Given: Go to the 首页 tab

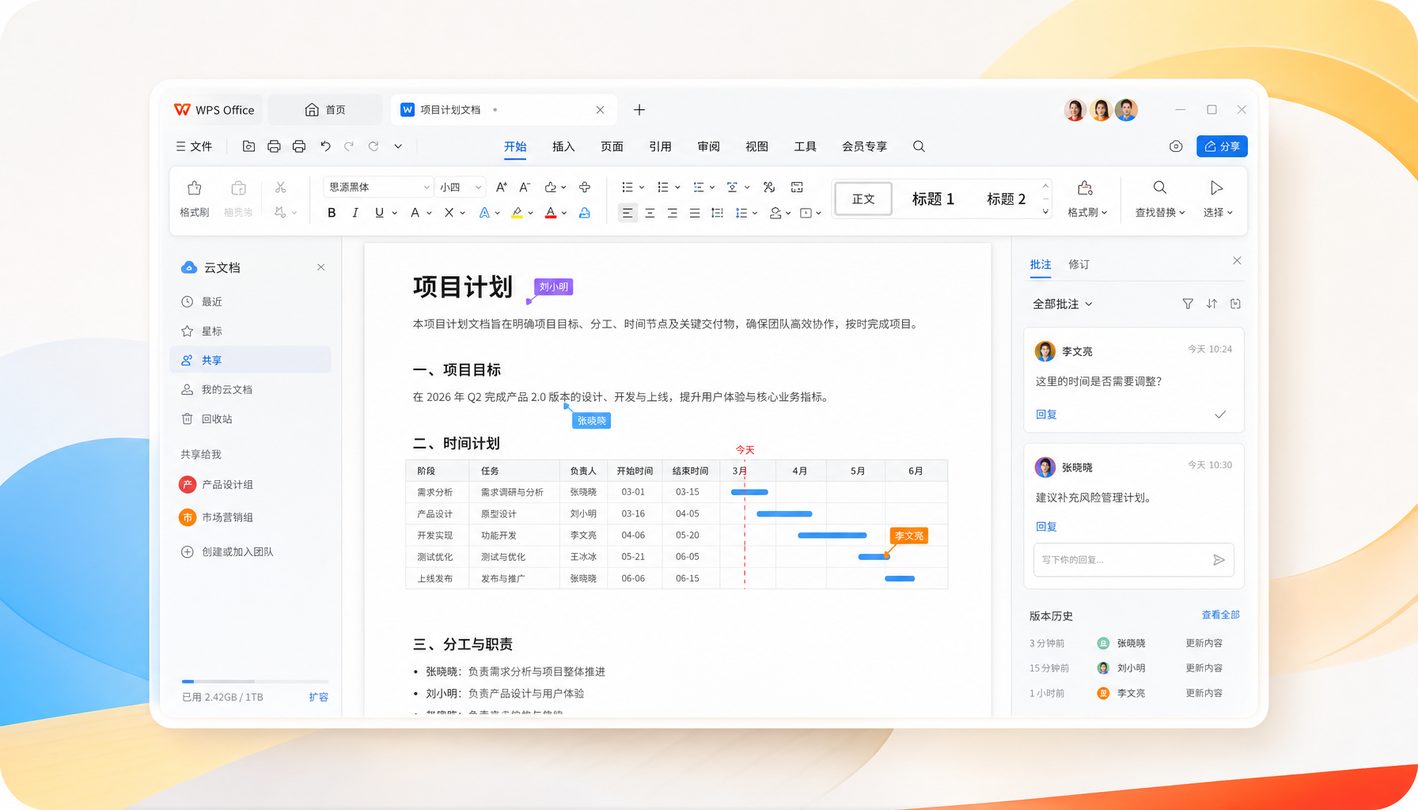Looking at the screenshot, I should (325, 110).
